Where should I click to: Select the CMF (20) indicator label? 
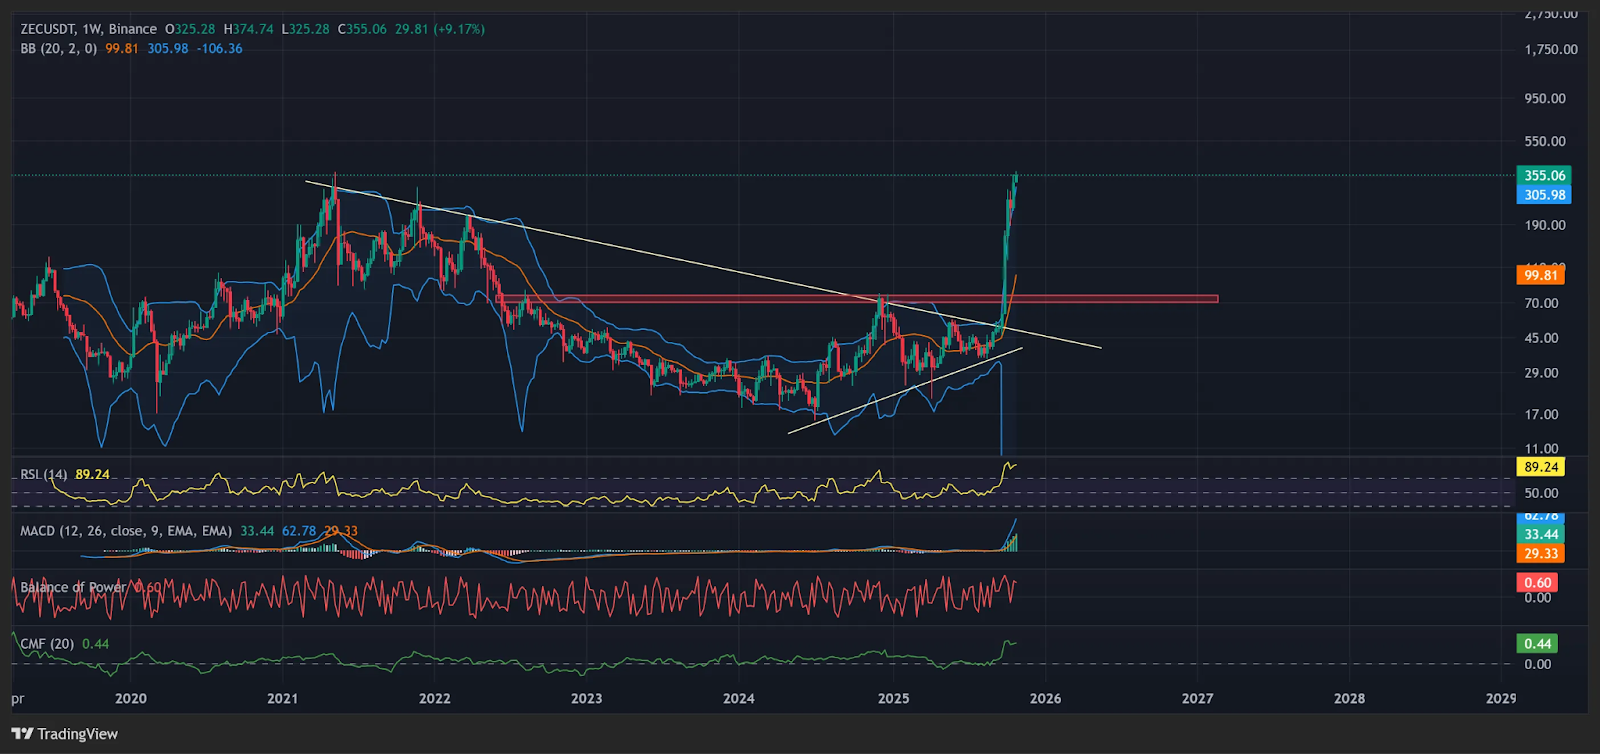(x=47, y=644)
